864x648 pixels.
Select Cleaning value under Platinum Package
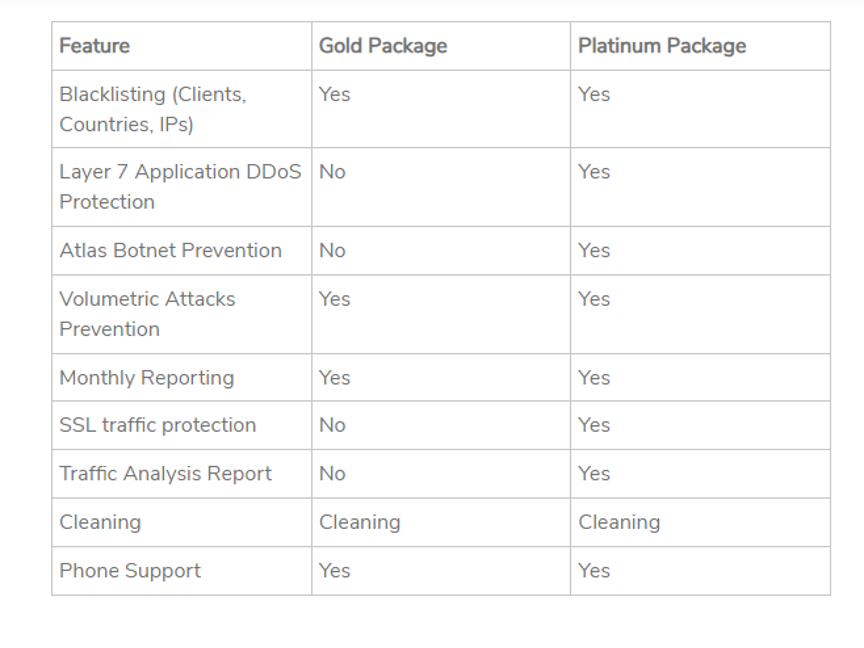[619, 522]
